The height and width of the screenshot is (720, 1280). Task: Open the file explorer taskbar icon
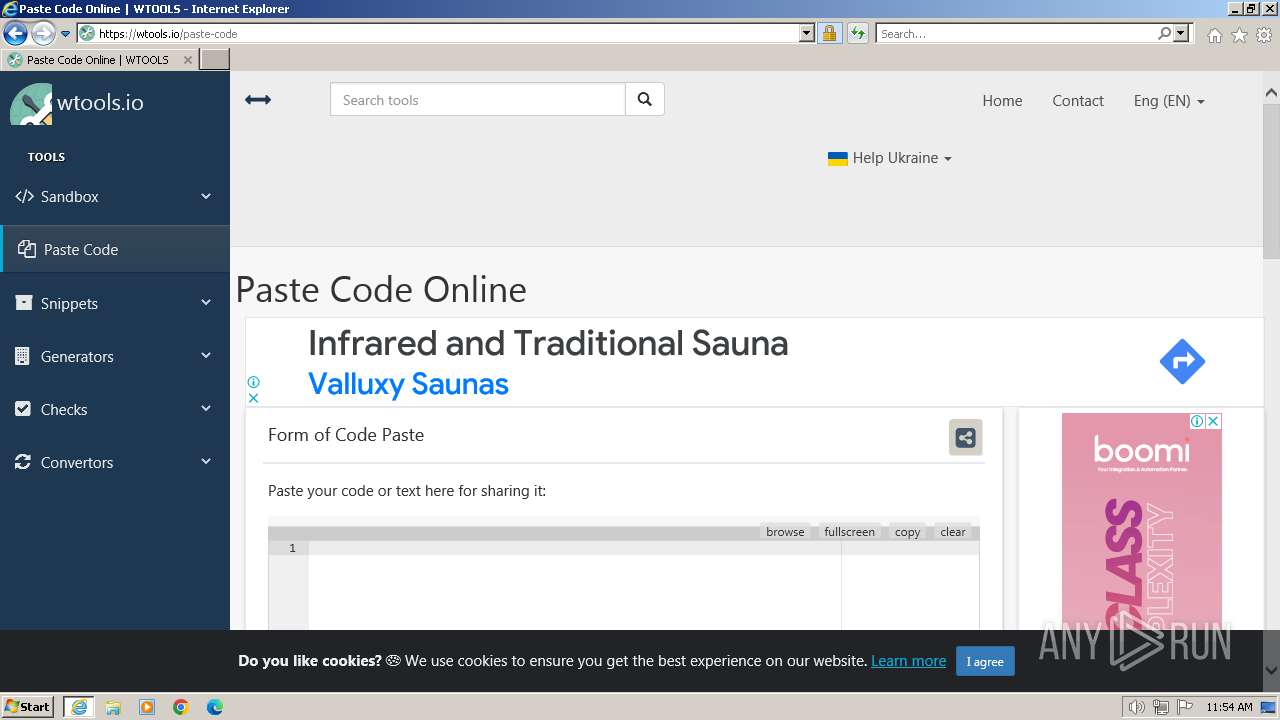tap(113, 707)
